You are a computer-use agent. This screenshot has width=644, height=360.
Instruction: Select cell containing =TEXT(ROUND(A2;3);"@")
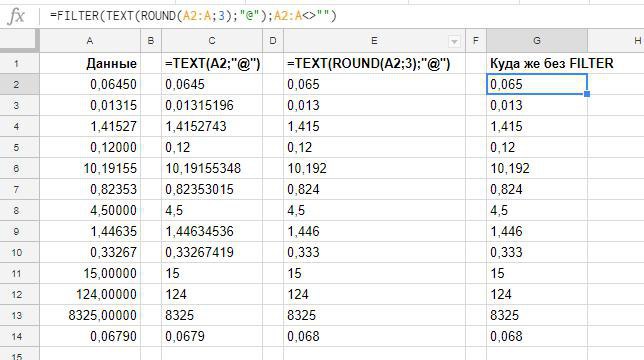(x=374, y=63)
